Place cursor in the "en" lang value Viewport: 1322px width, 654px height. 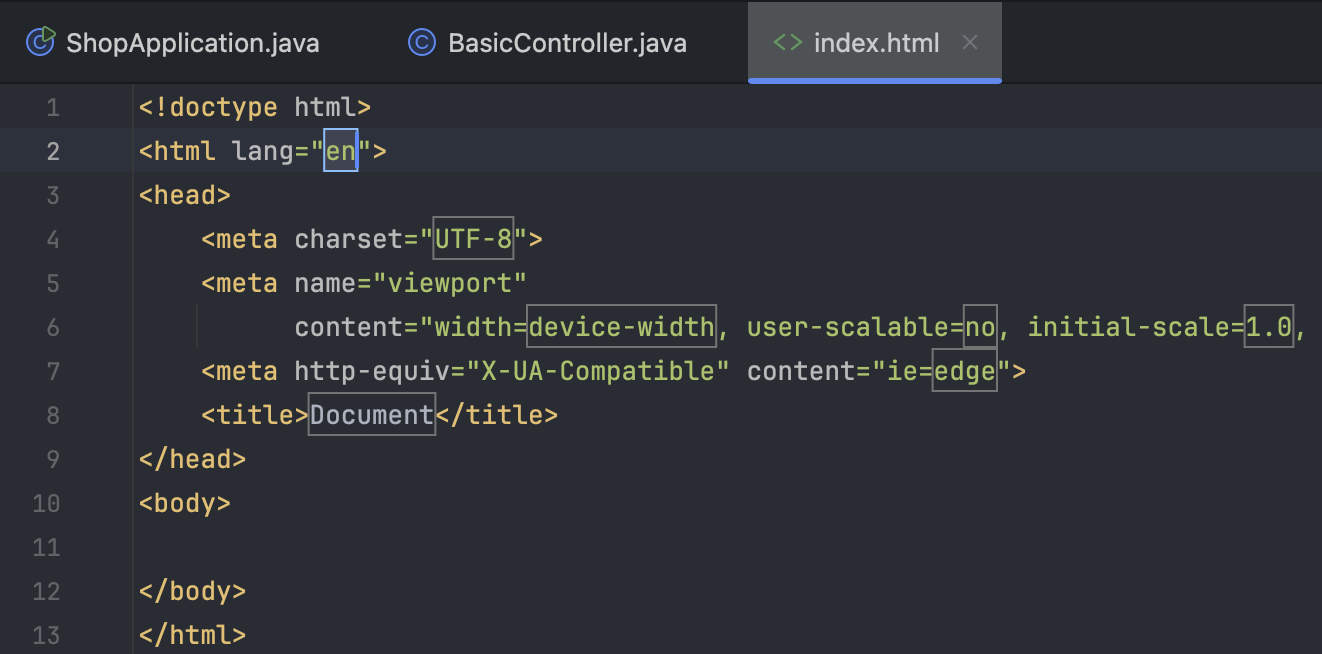click(x=340, y=151)
